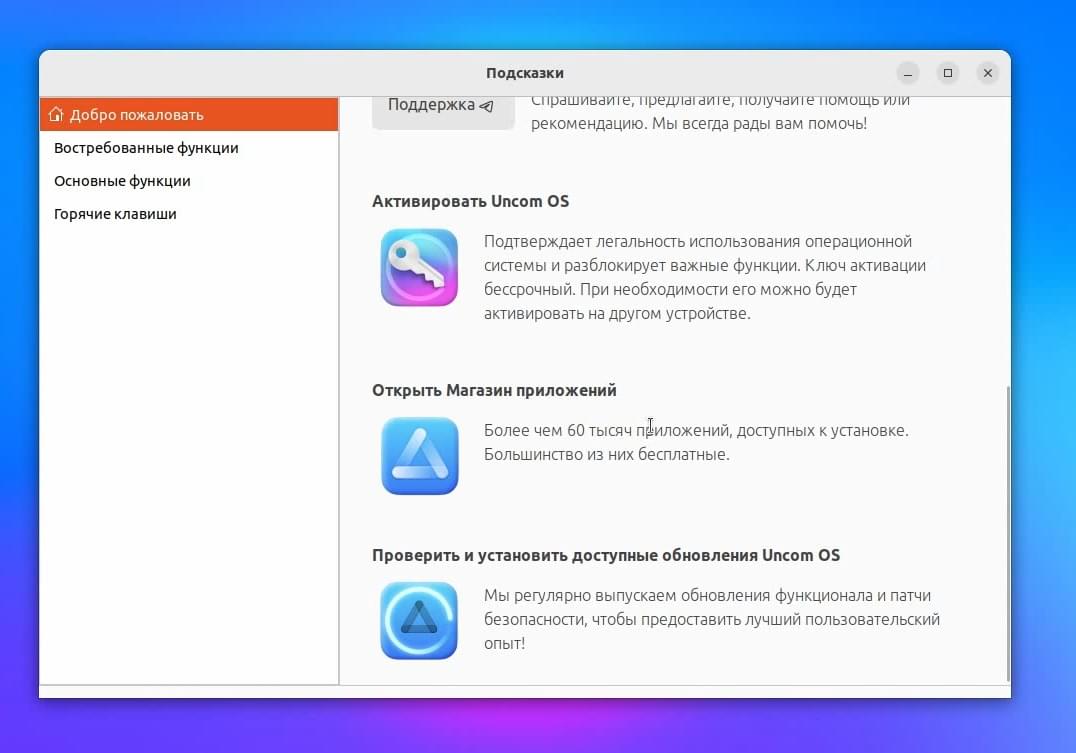Image resolution: width=1076 pixels, height=753 pixels.
Task: Click the Подсказки title bar
Action: click(x=525, y=73)
